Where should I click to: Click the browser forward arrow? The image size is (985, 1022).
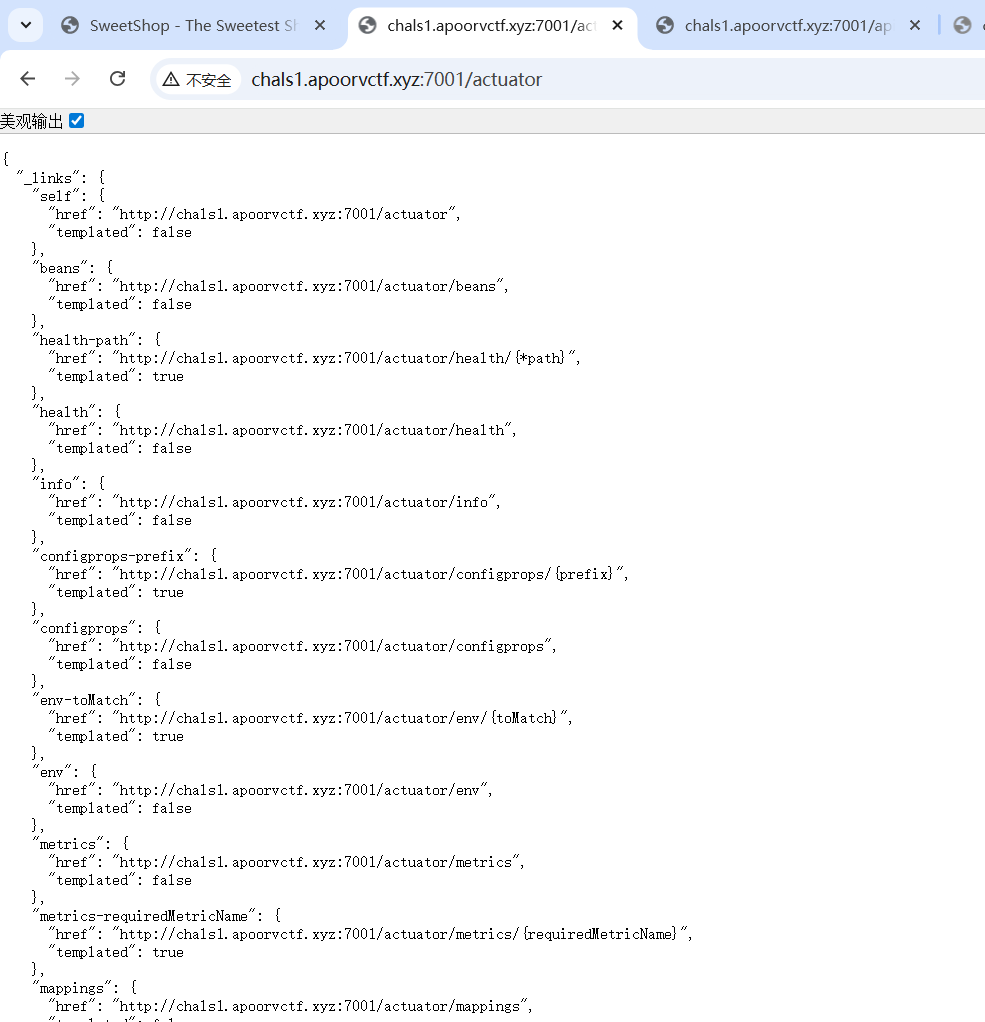(x=72, y=79)
